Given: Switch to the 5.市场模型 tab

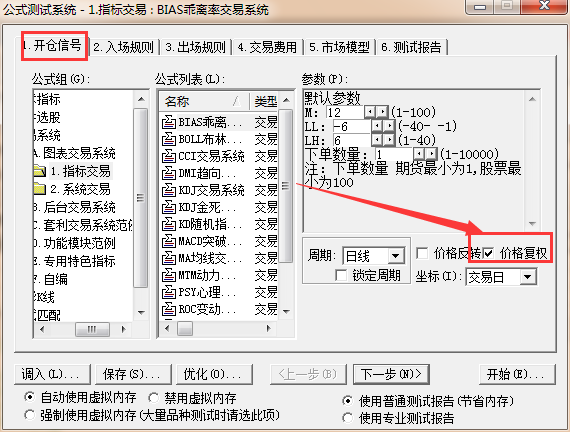Looking at the screenshot, I should click(340, 47).
